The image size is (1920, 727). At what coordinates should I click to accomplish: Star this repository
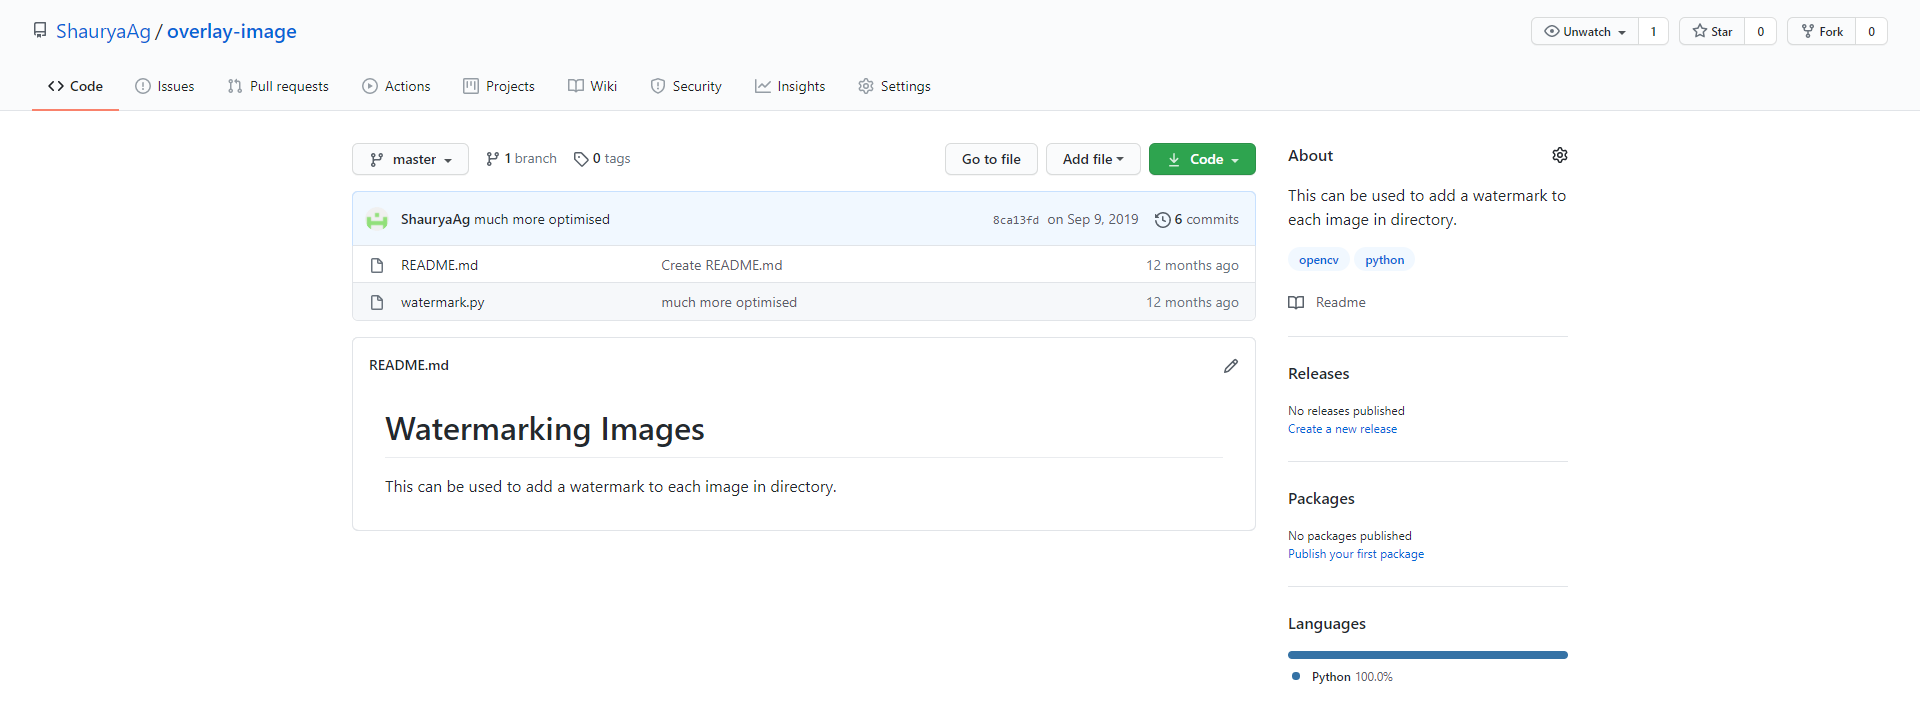(1712, 31)
